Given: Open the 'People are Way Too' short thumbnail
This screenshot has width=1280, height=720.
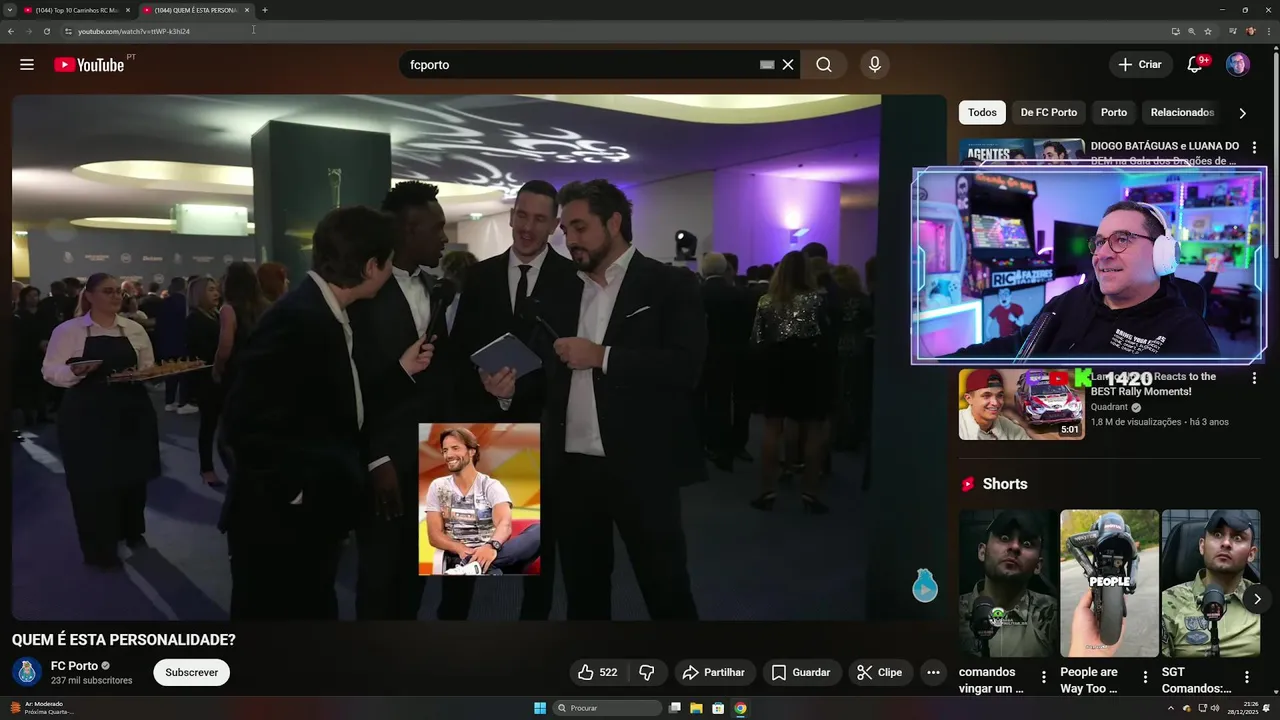Looking at the screenshot, I should coord(1109,584).
